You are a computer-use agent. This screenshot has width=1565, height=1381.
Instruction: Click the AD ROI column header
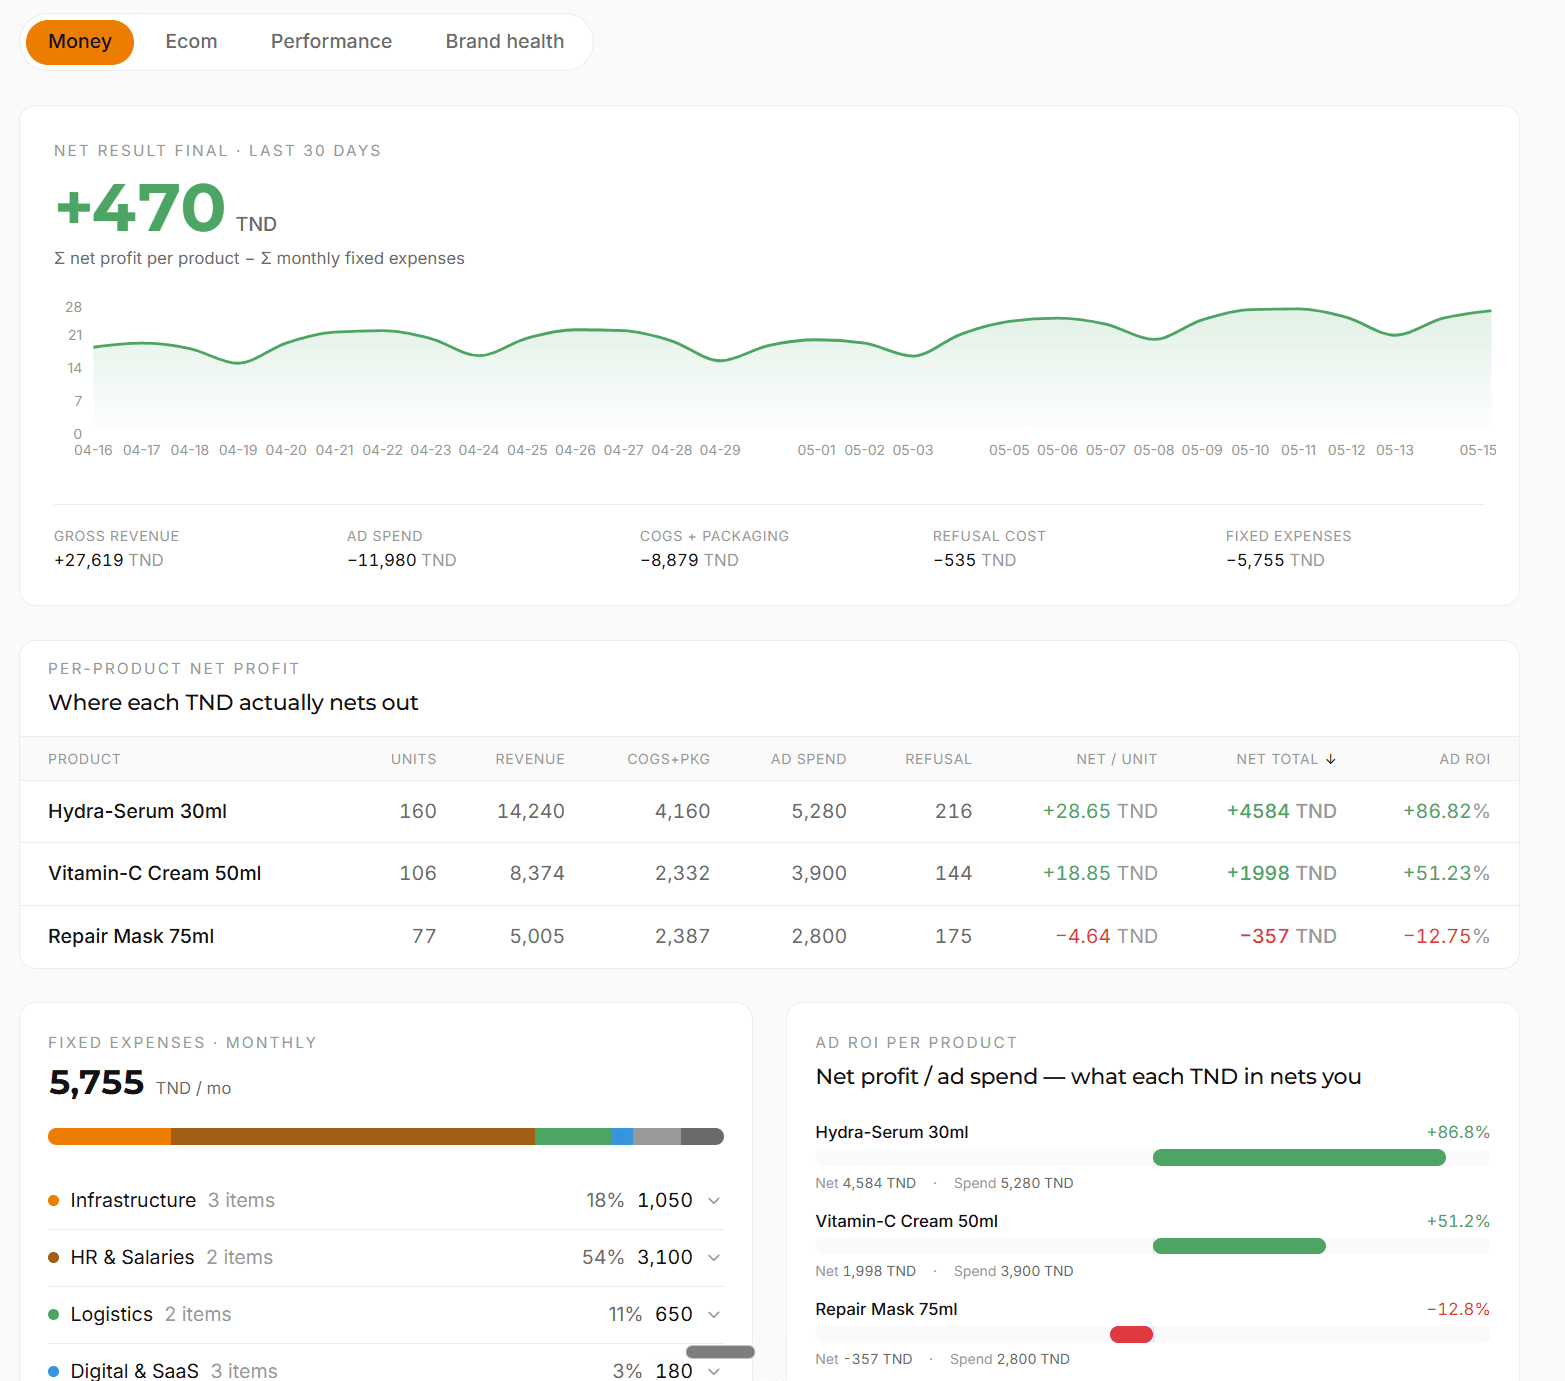click(1464, 759)
